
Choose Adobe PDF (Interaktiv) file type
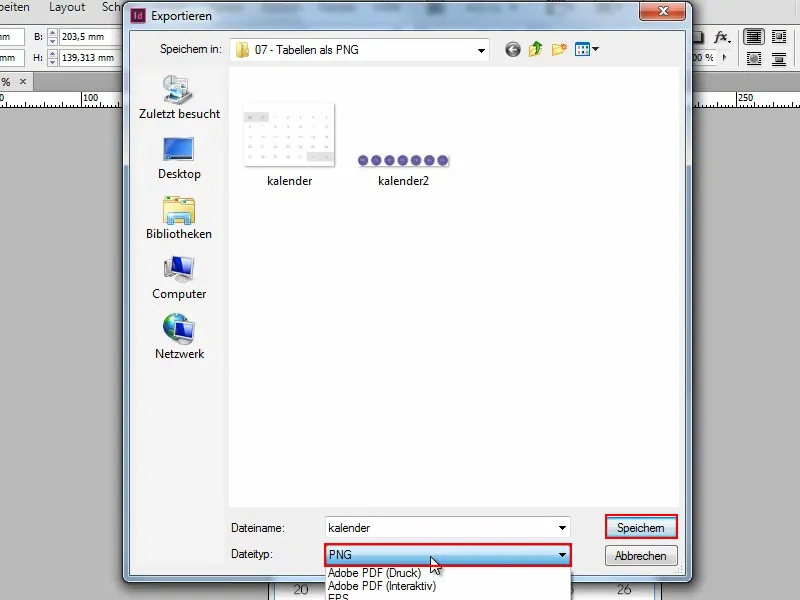pos(382,586)
